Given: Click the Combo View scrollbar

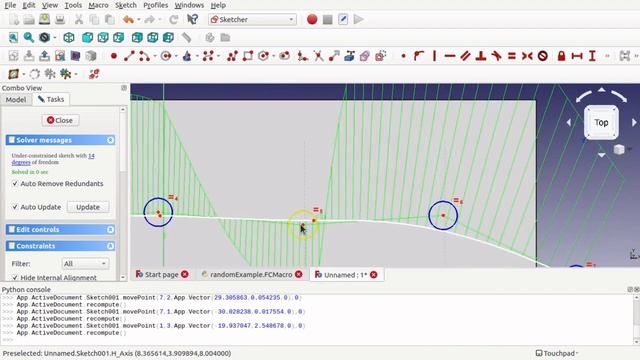Looking at the screenshot, I should coord(123,193).
